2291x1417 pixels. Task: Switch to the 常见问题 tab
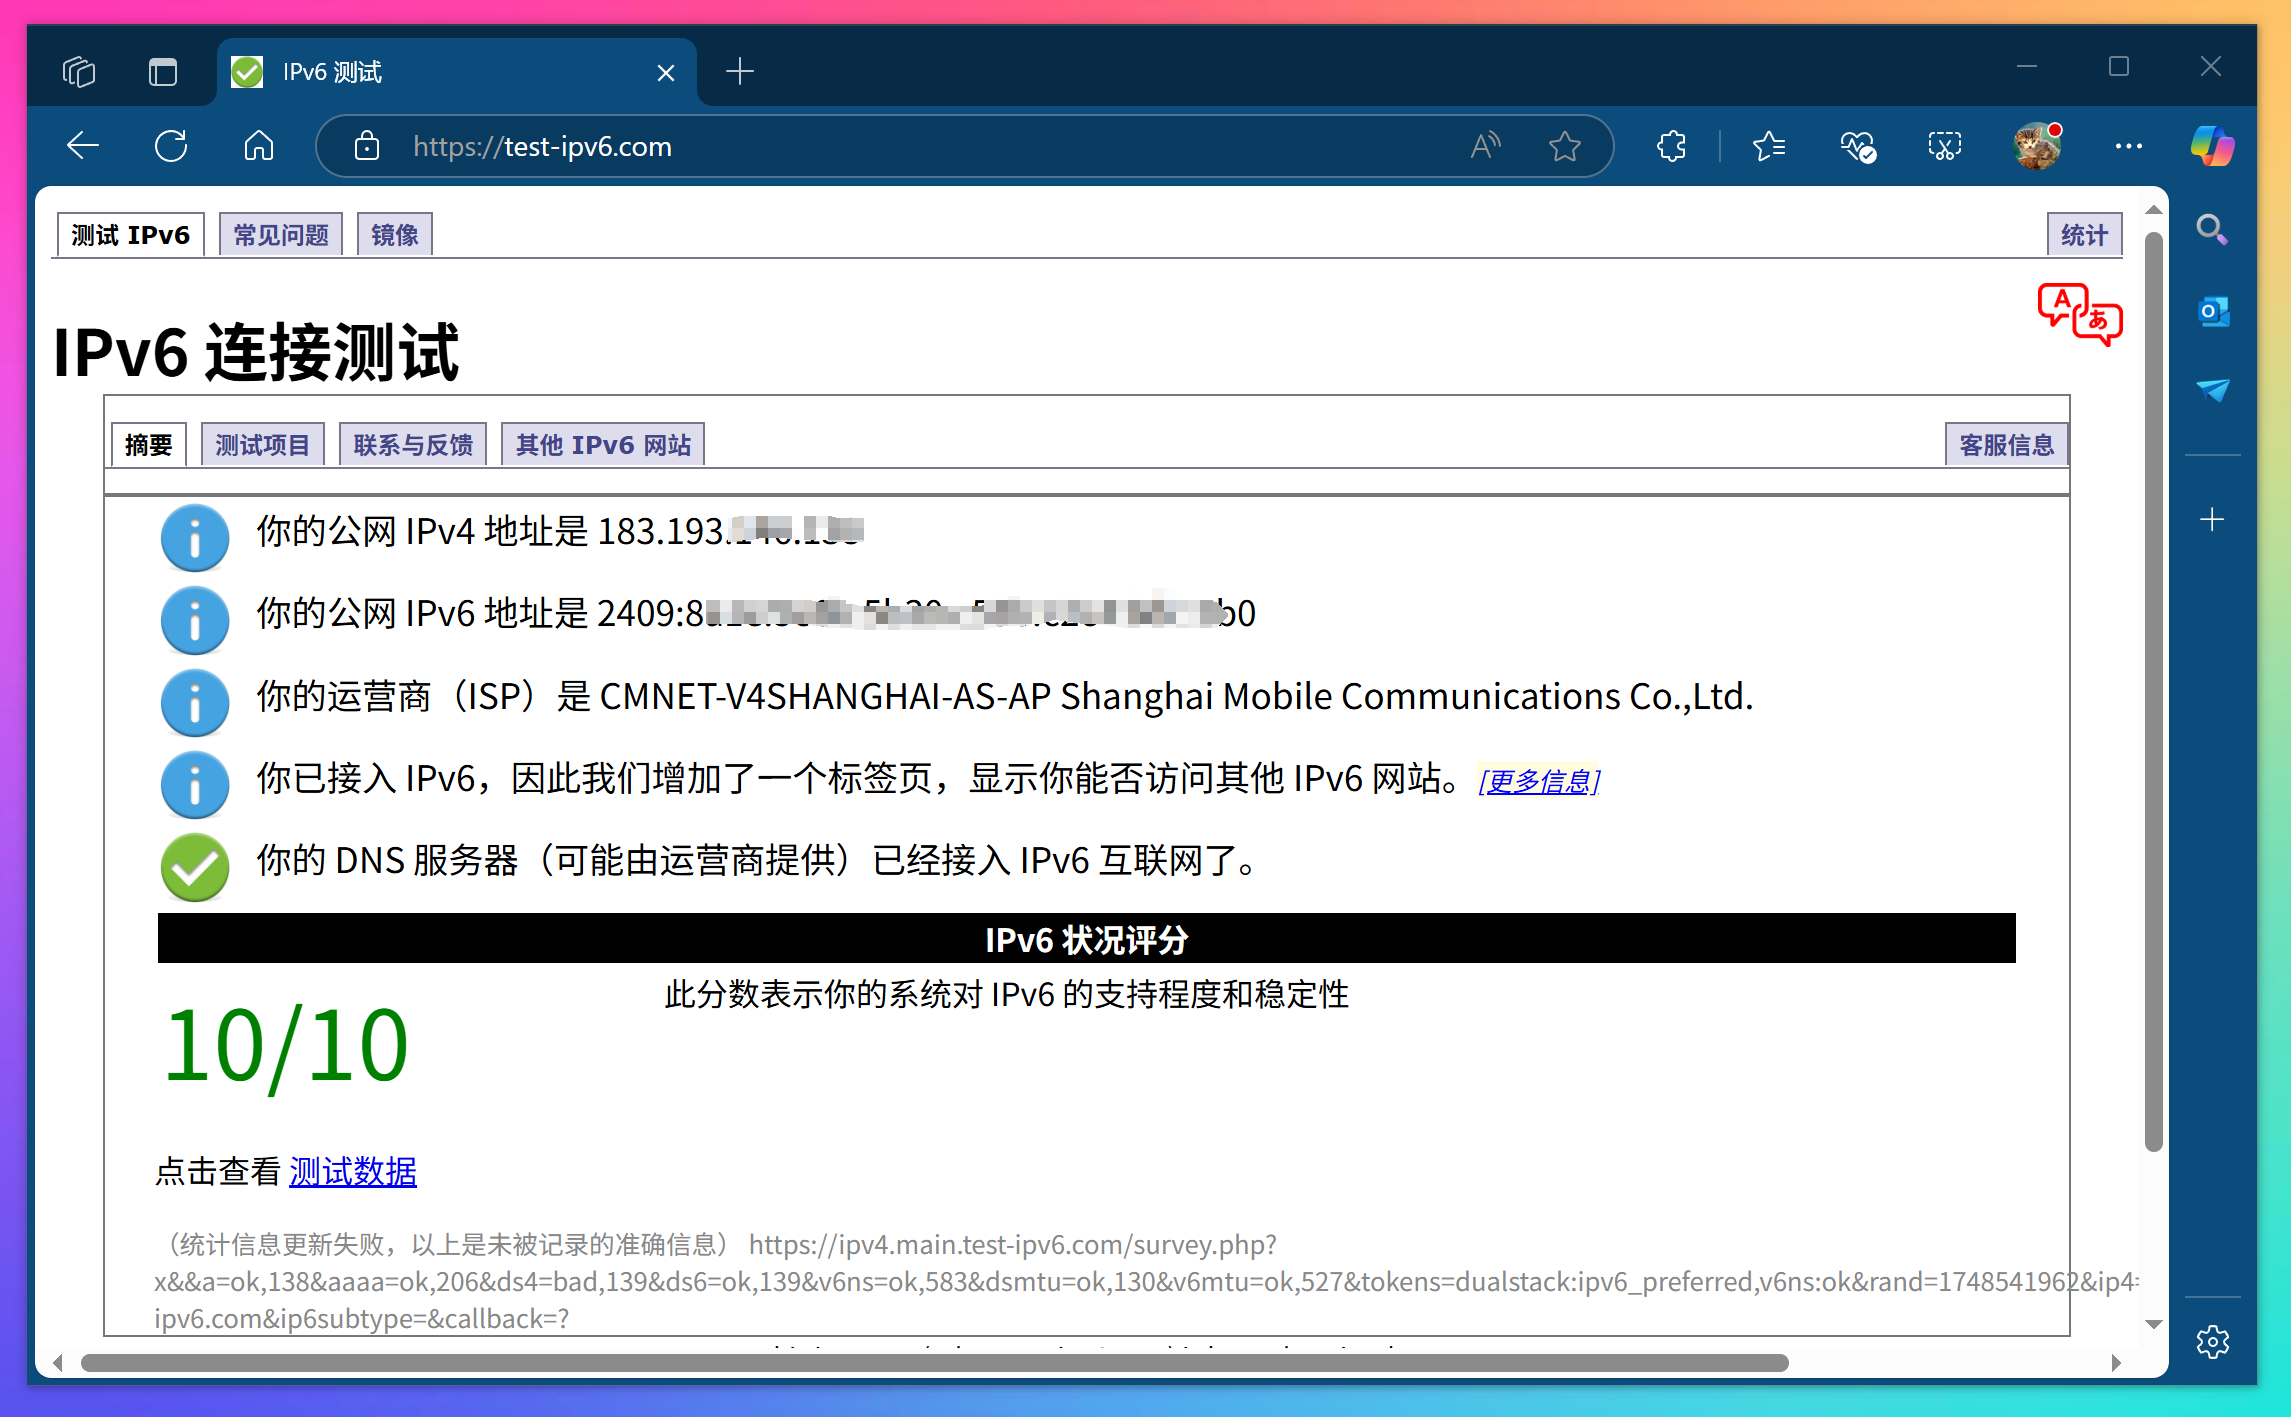[279, 234]
